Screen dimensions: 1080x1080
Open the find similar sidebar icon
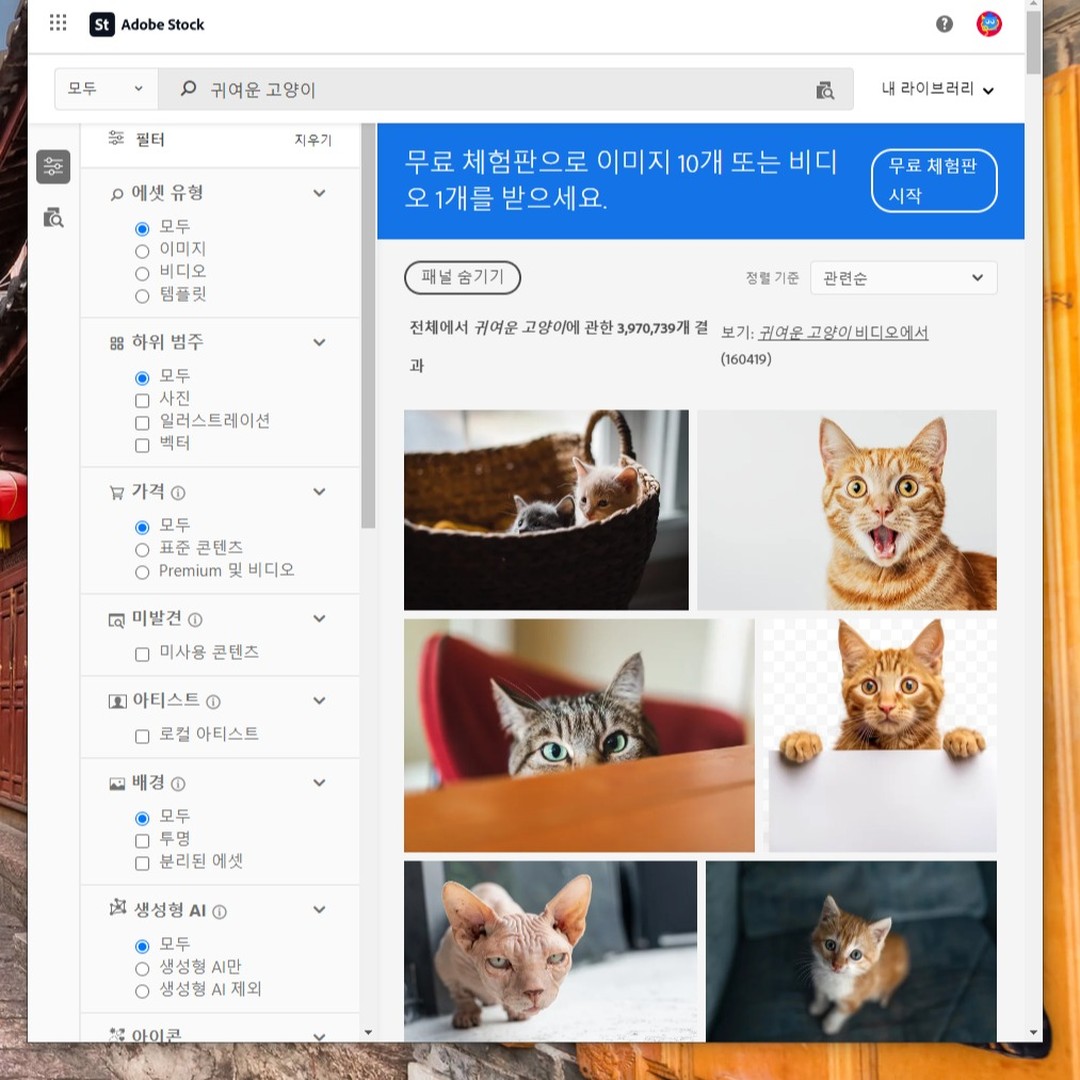pos(53,218)
